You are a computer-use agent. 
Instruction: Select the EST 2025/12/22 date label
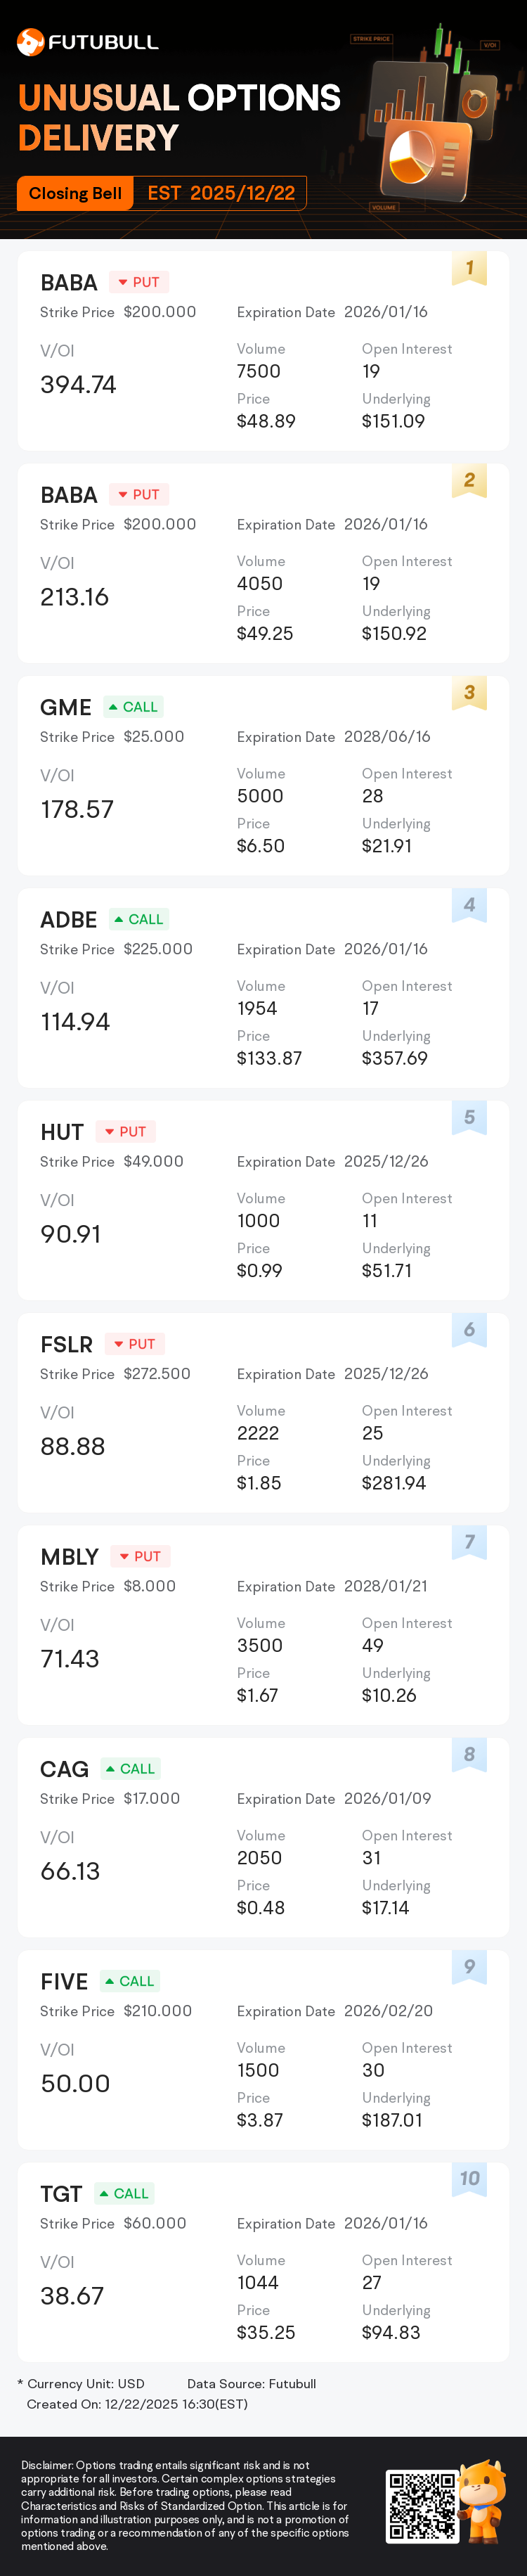tap(221, 194)
